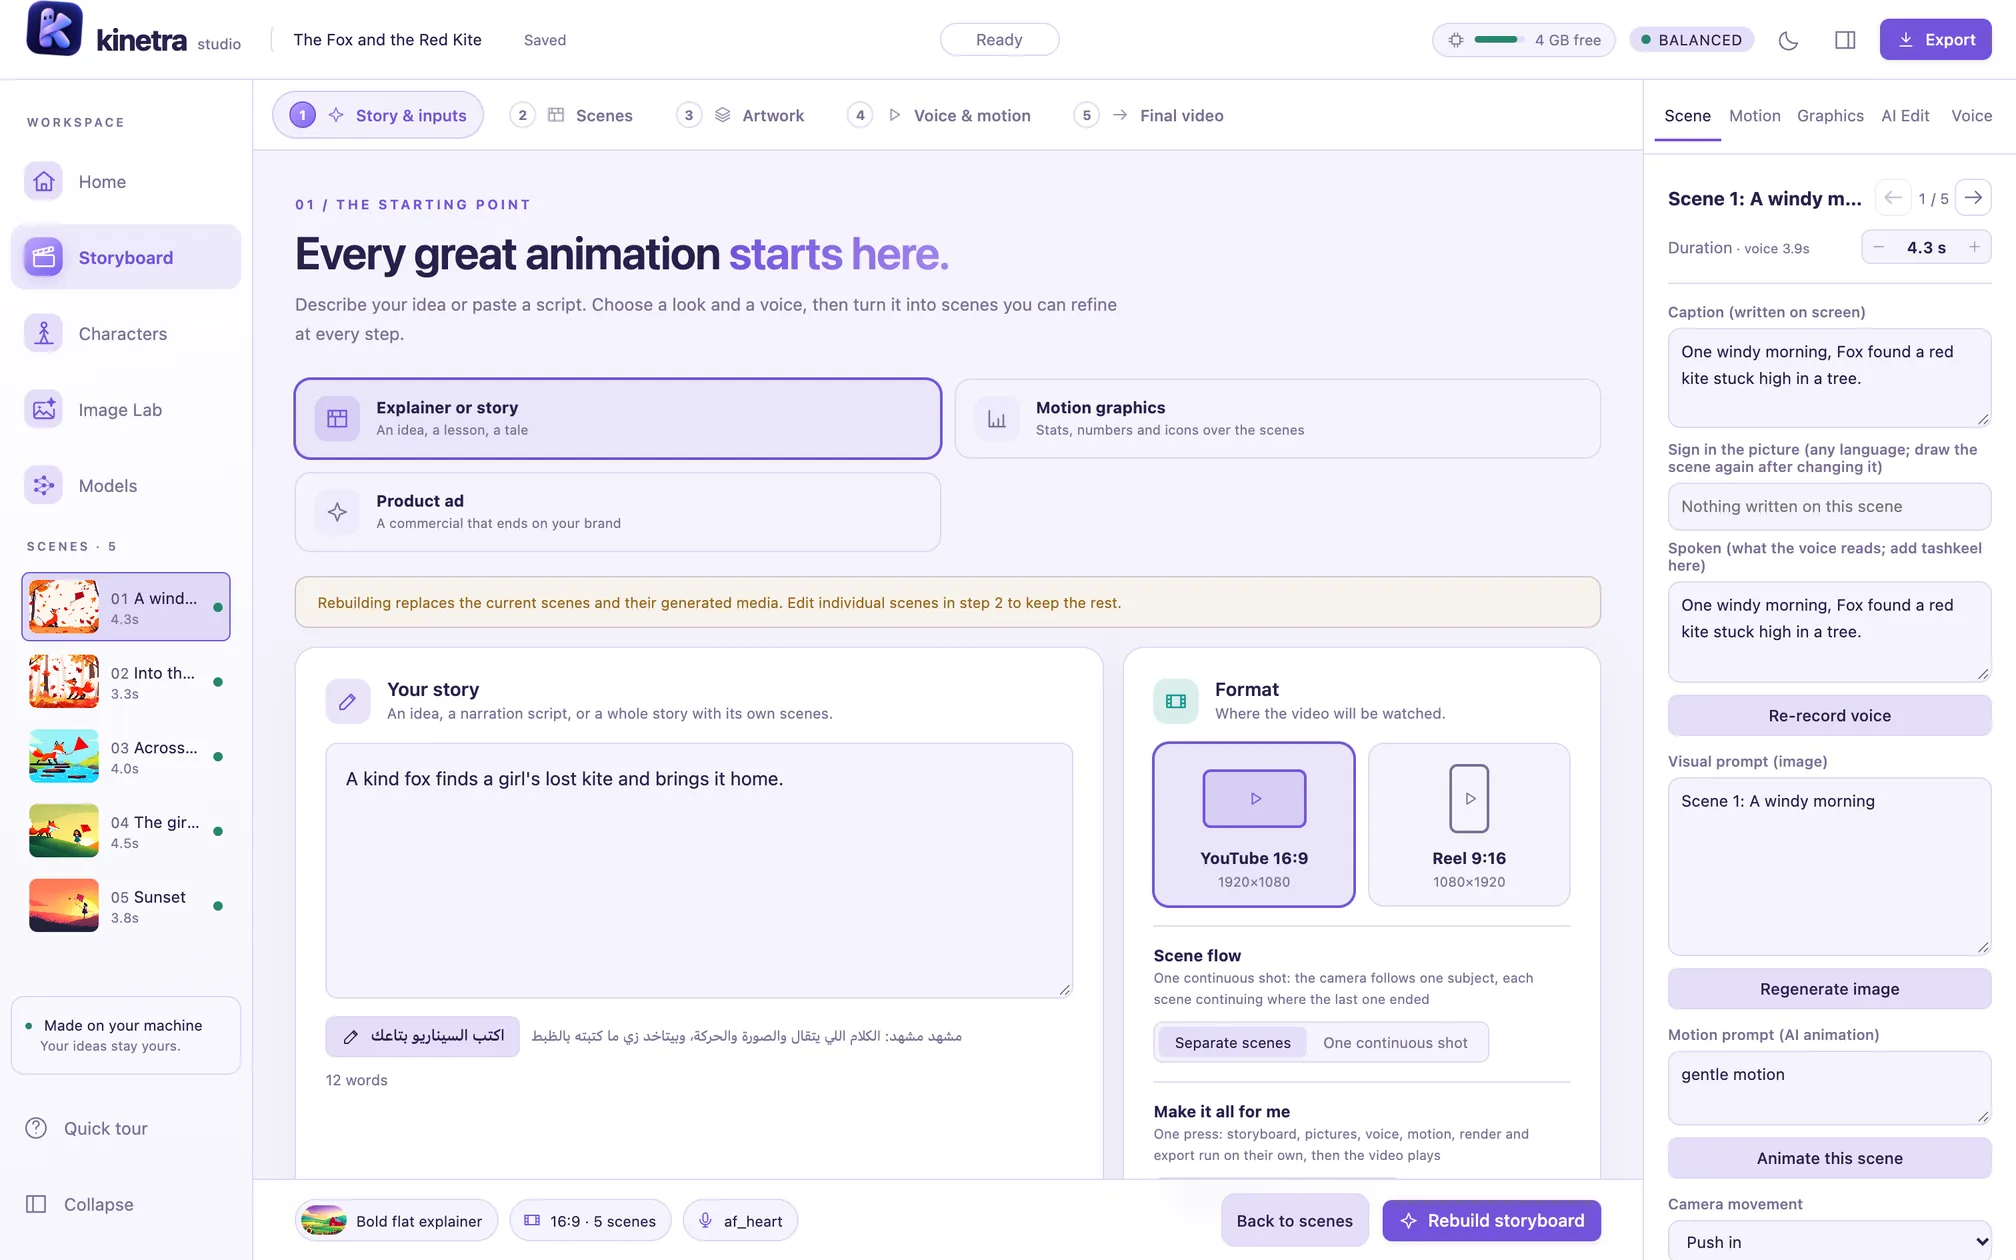Click Animate this scene

[x=1829, y=1158]
